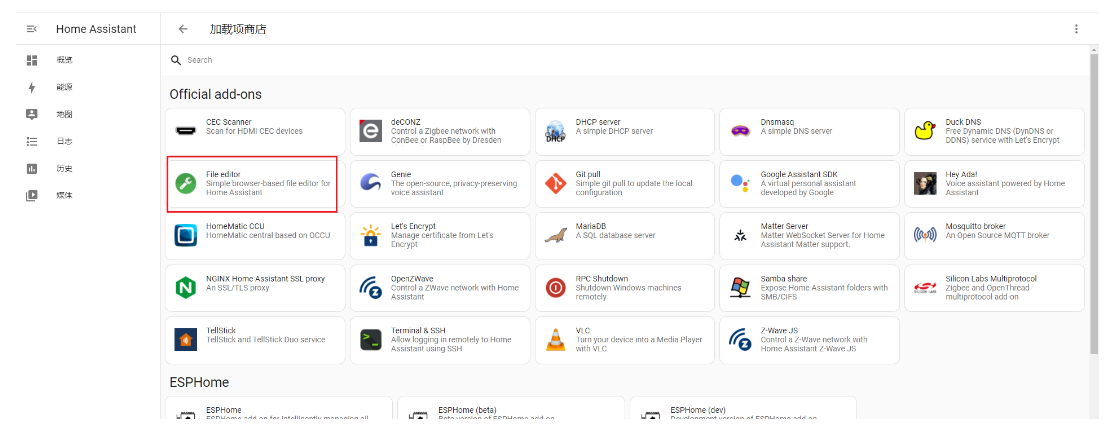The width and height of the screenshot is (1105, 427).
Task: Click the File editor wrench icon
Action: click(185, 183)
